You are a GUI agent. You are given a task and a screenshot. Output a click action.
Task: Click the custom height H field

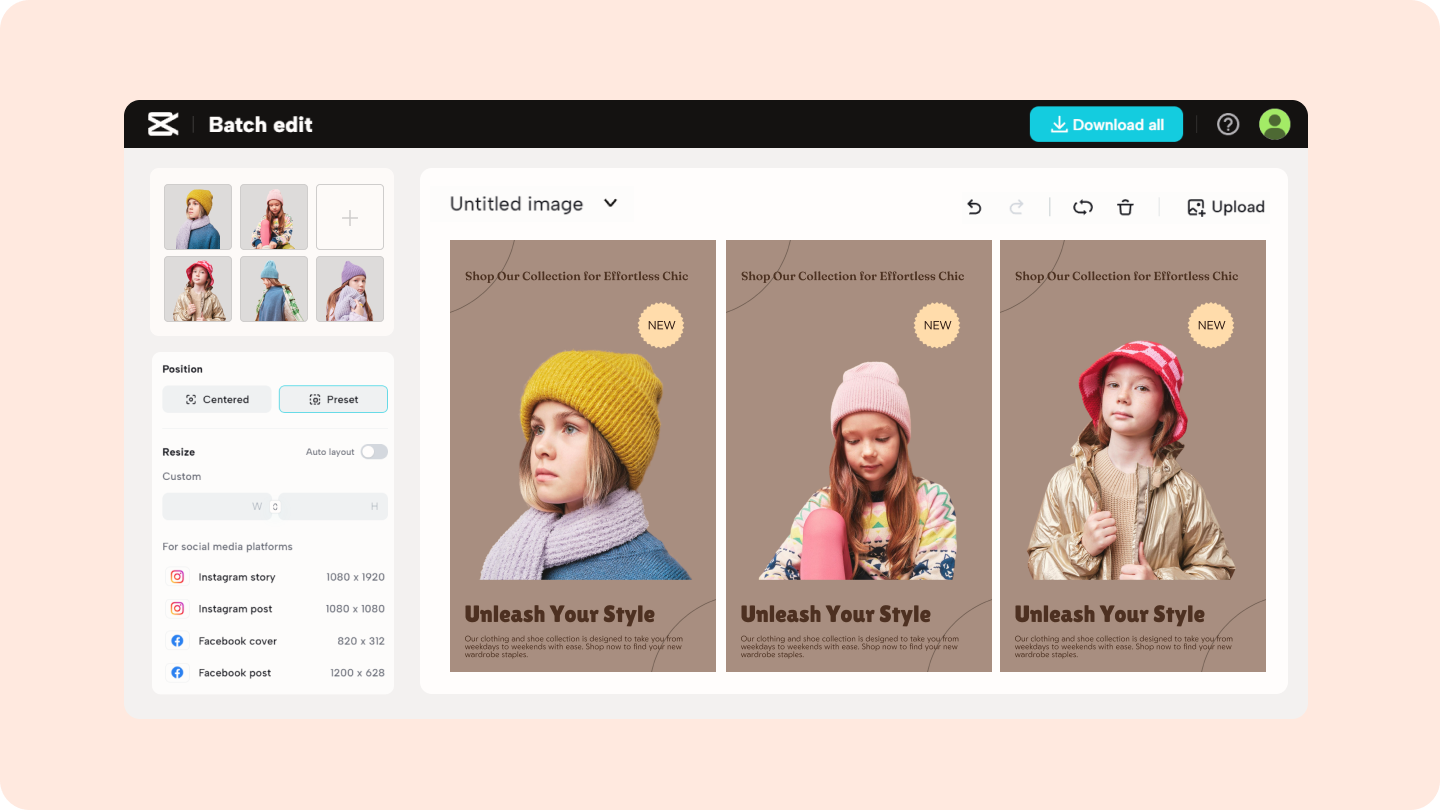334,507
